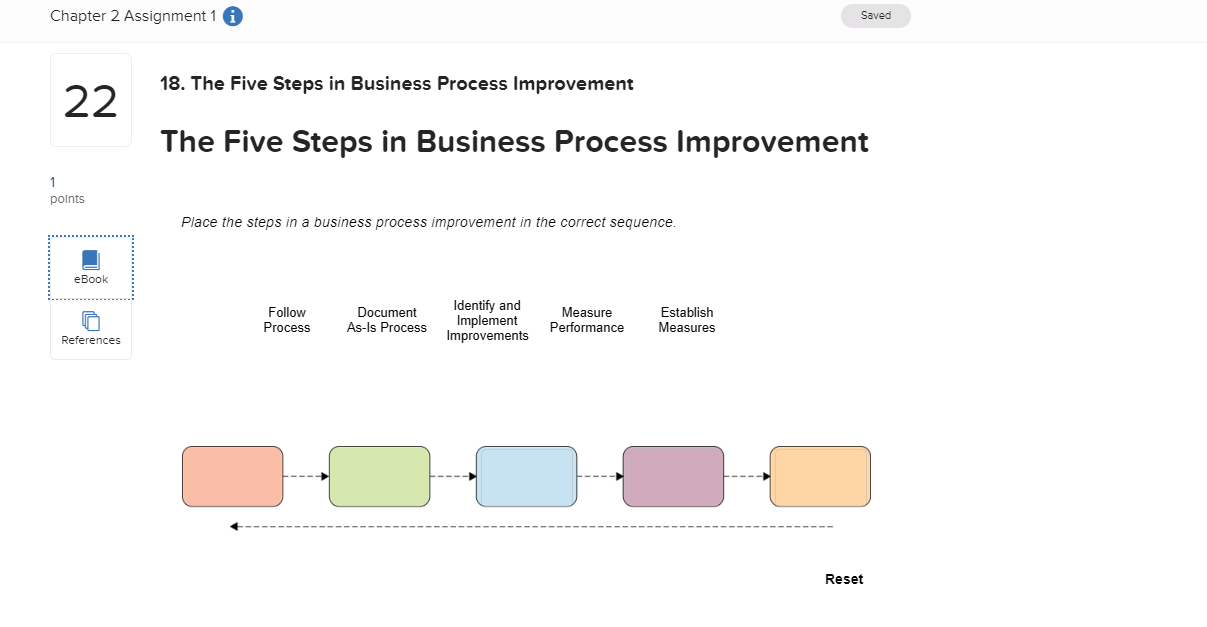The width and height of the screenshot is (1207, 627).
Task: Click the "Chapter 2 Assignment 1" header text
Action: 135,16
